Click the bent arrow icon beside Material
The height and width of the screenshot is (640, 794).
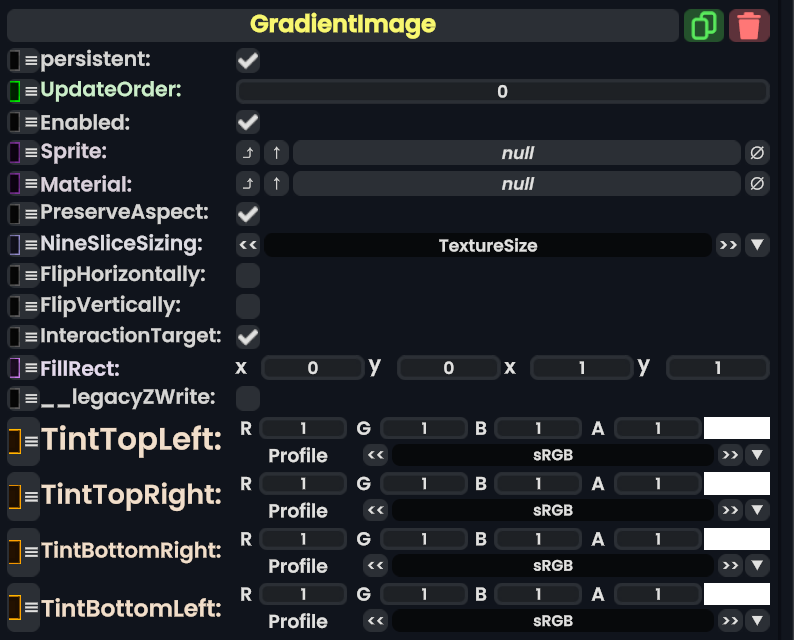(x=247, y=184)
